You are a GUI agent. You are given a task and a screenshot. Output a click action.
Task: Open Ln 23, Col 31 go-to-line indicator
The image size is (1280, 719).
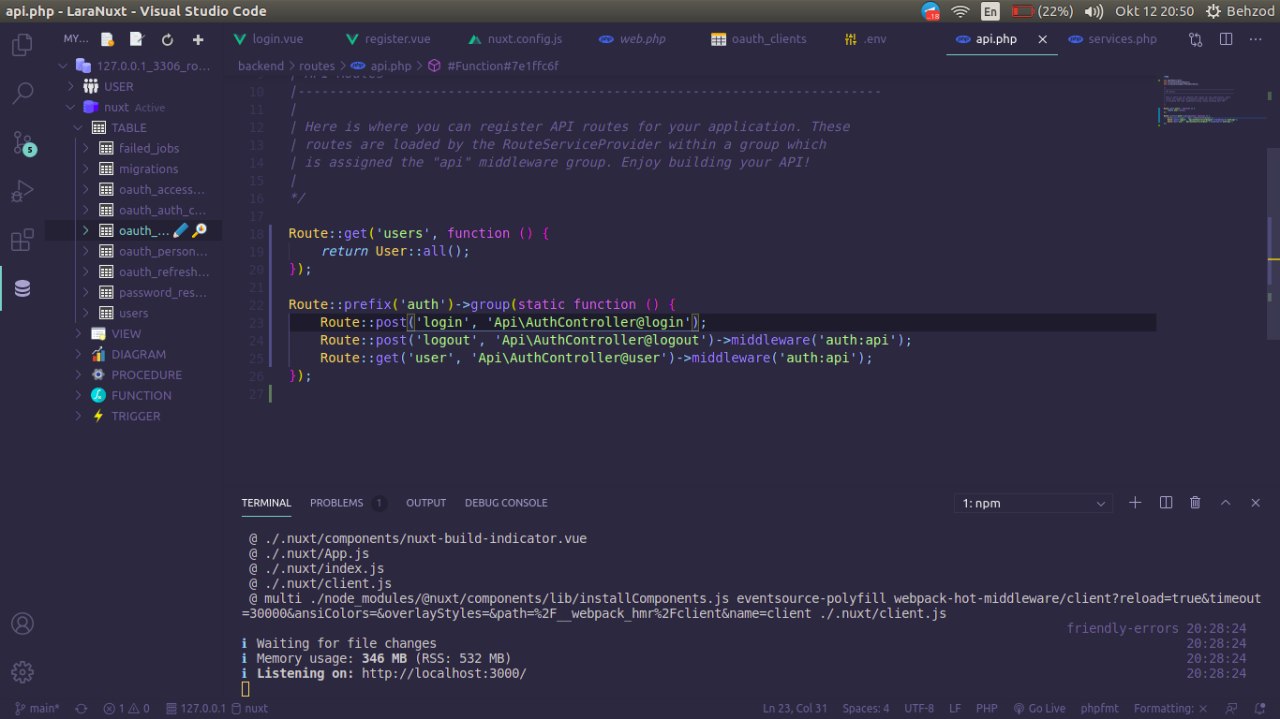795,708
